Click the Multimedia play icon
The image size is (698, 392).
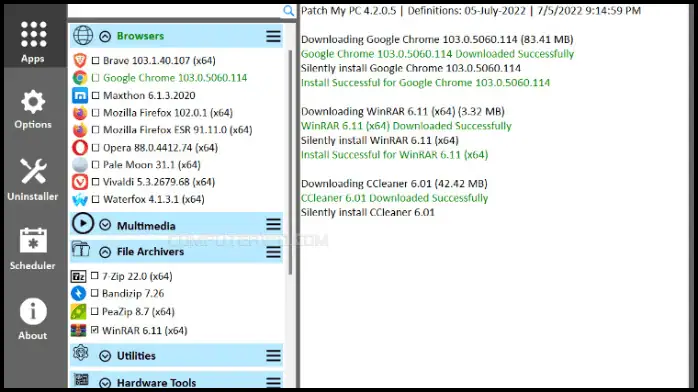click(83, 223)
